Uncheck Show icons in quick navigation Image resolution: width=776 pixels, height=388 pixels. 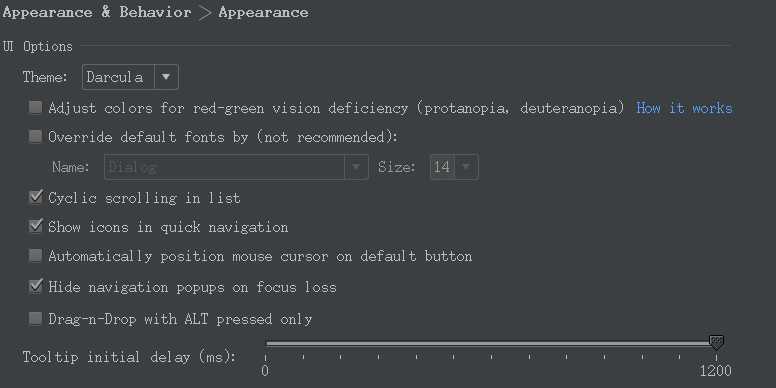tap(35, 227)
